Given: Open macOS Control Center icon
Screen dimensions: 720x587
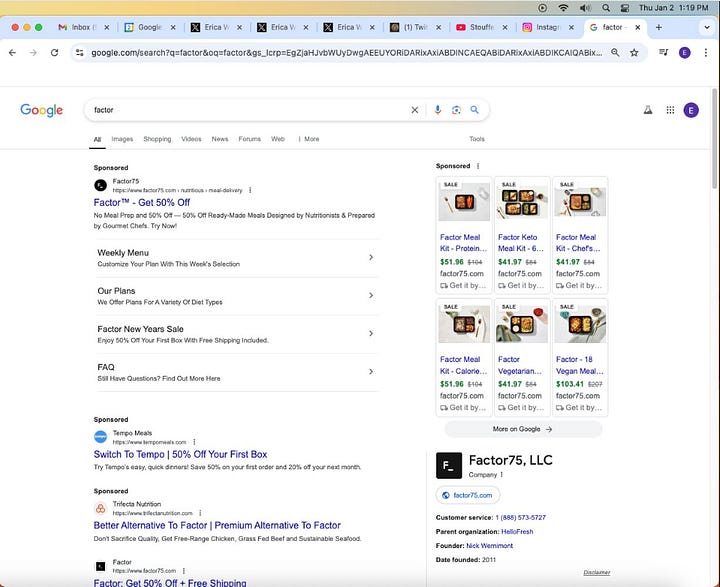Looking at the screenshot, I should coord(625,8).
